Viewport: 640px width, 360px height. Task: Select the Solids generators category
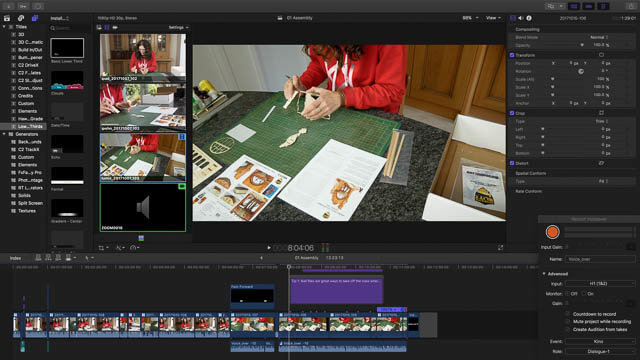[x=24, y=196]
